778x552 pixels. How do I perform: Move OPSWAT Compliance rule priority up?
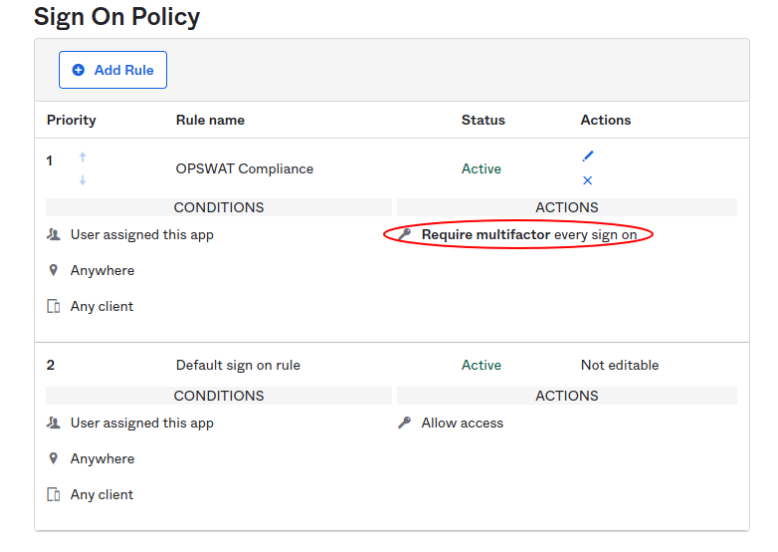(x=83, y=157)
